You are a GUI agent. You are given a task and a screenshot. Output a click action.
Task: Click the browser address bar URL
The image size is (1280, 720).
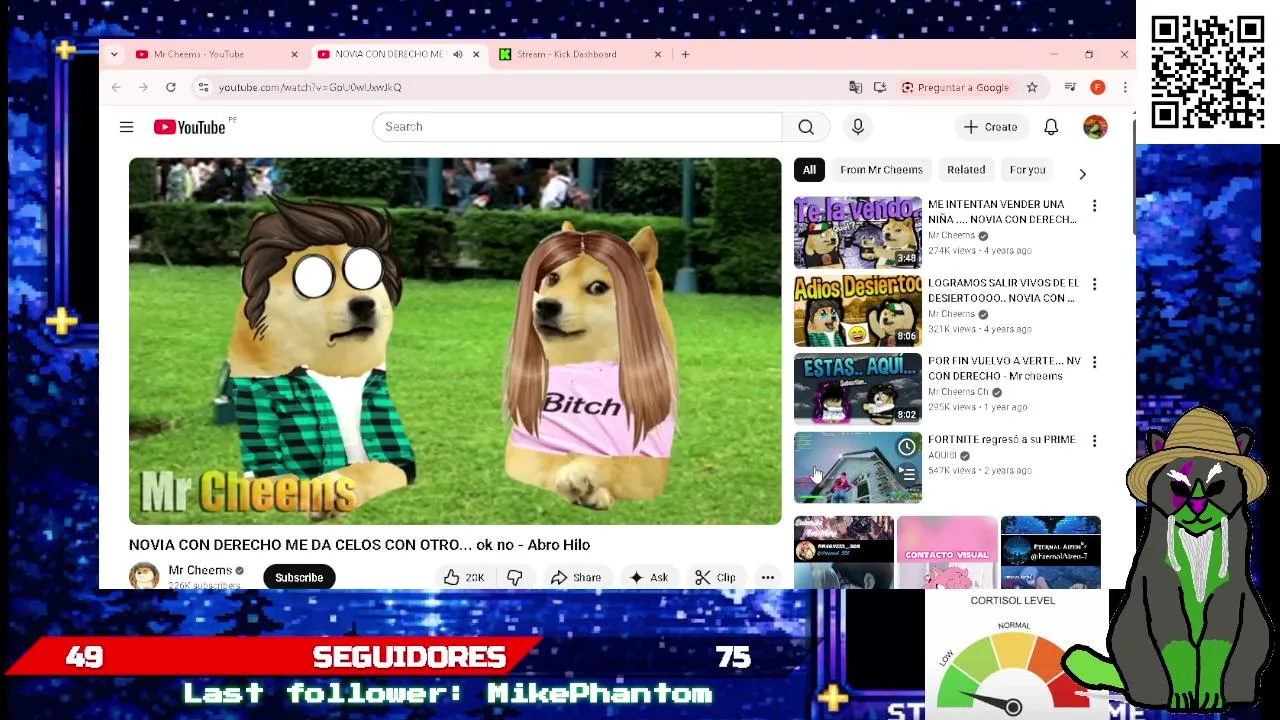tap(310, 87)
